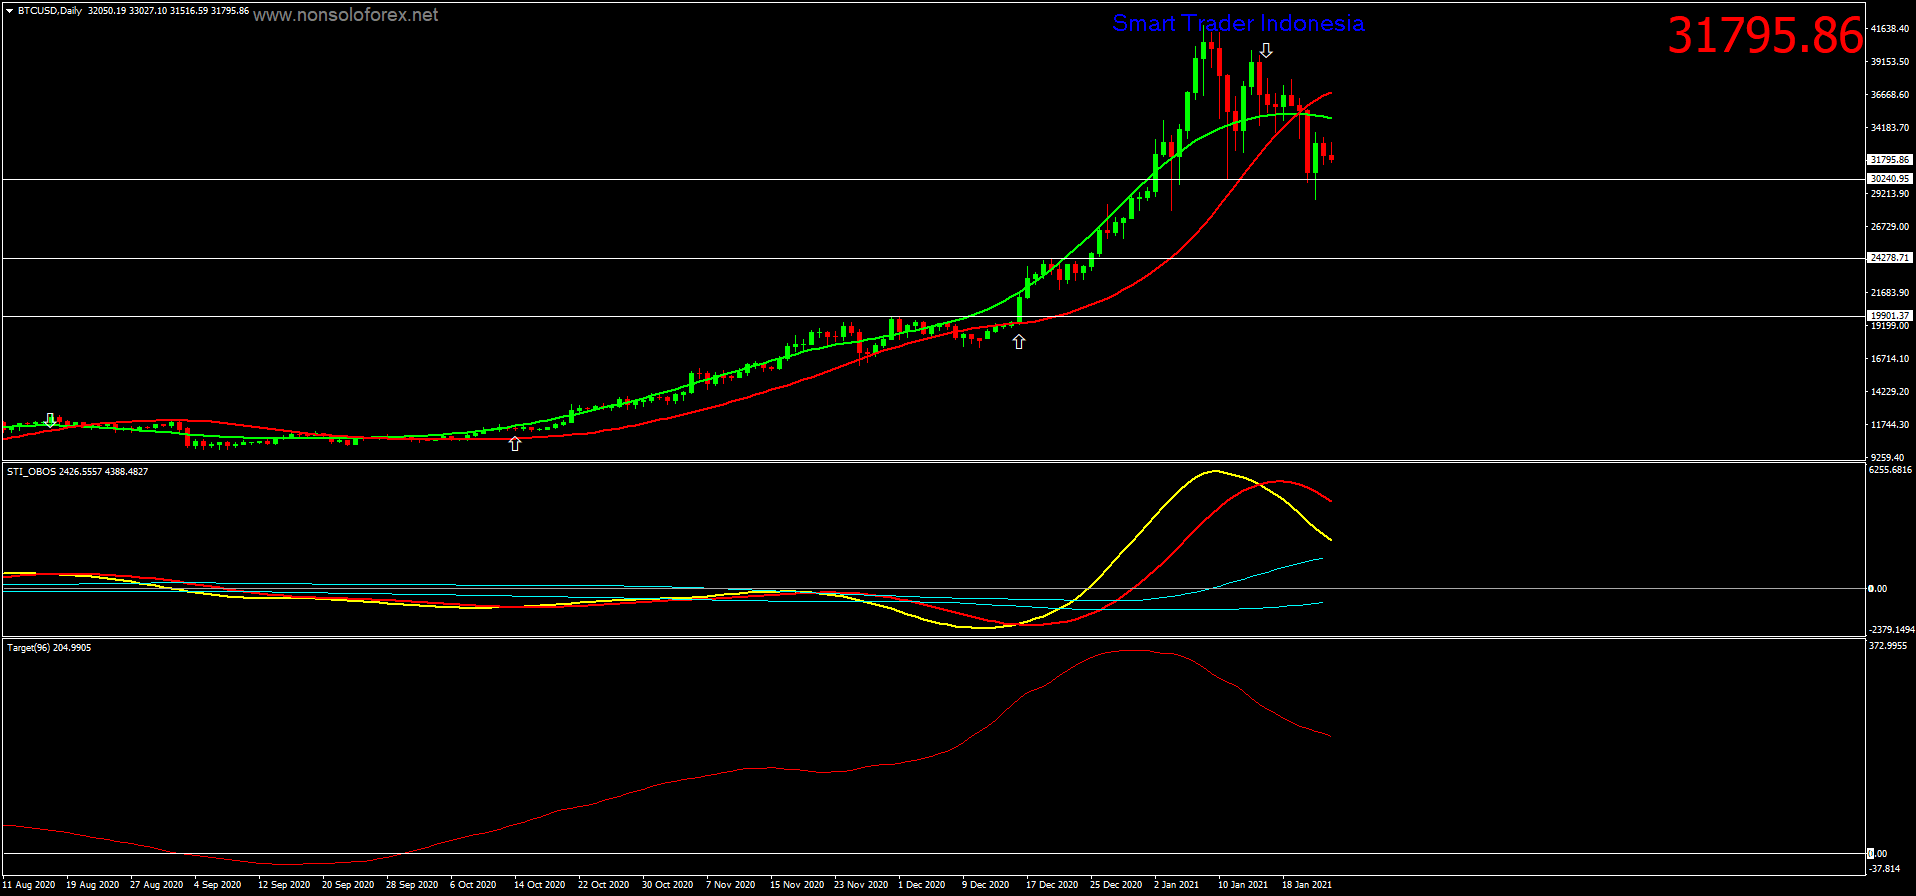This screenshot has width=1916, height=896.
Task: Click the current price tag 31795.86 on scale
Action: [1889, 160]
